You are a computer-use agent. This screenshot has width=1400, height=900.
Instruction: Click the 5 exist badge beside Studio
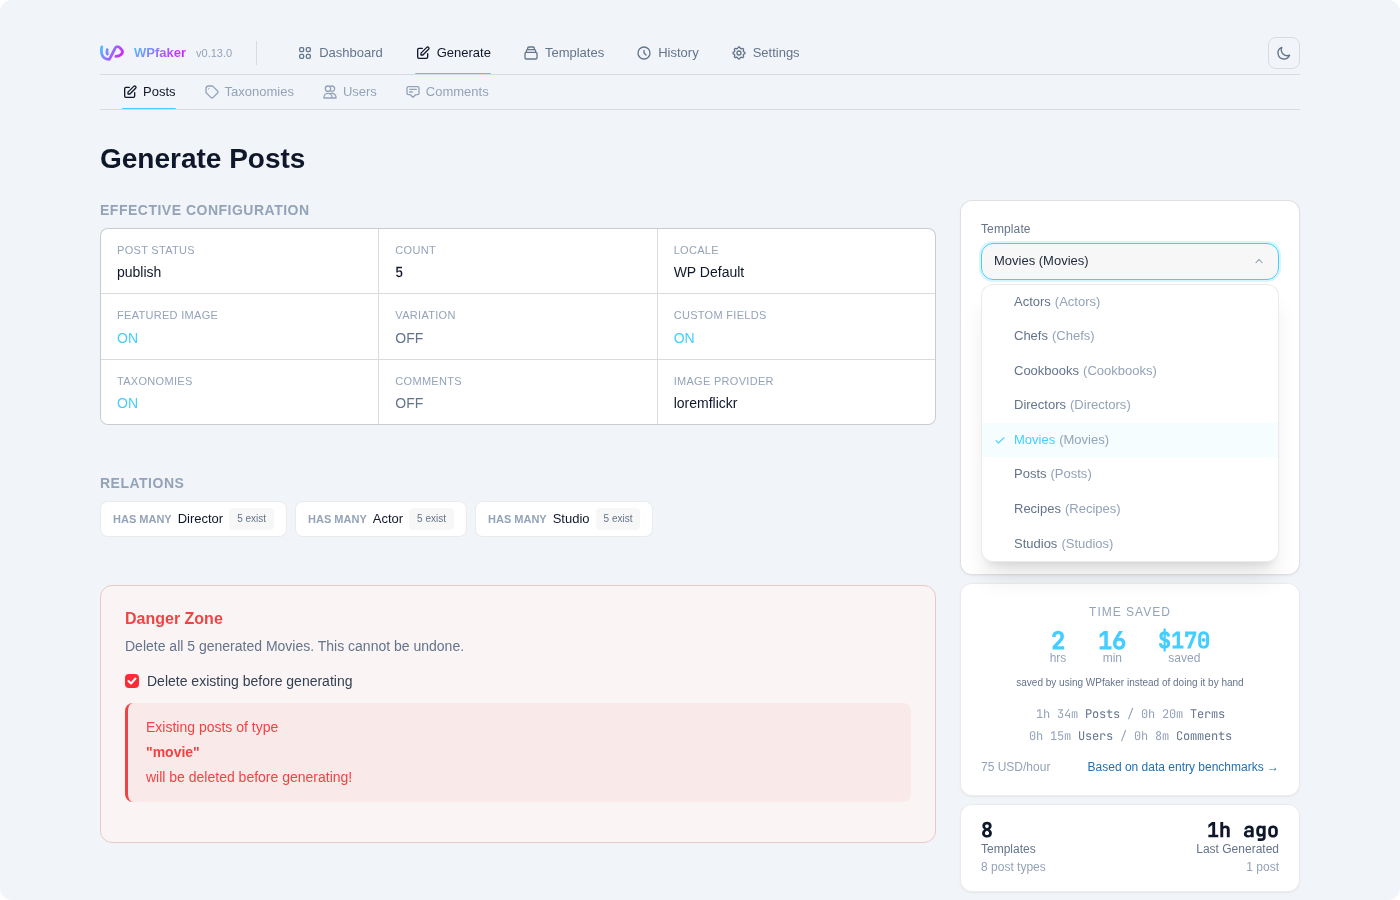pyautogui.click(x=618, y=518)
